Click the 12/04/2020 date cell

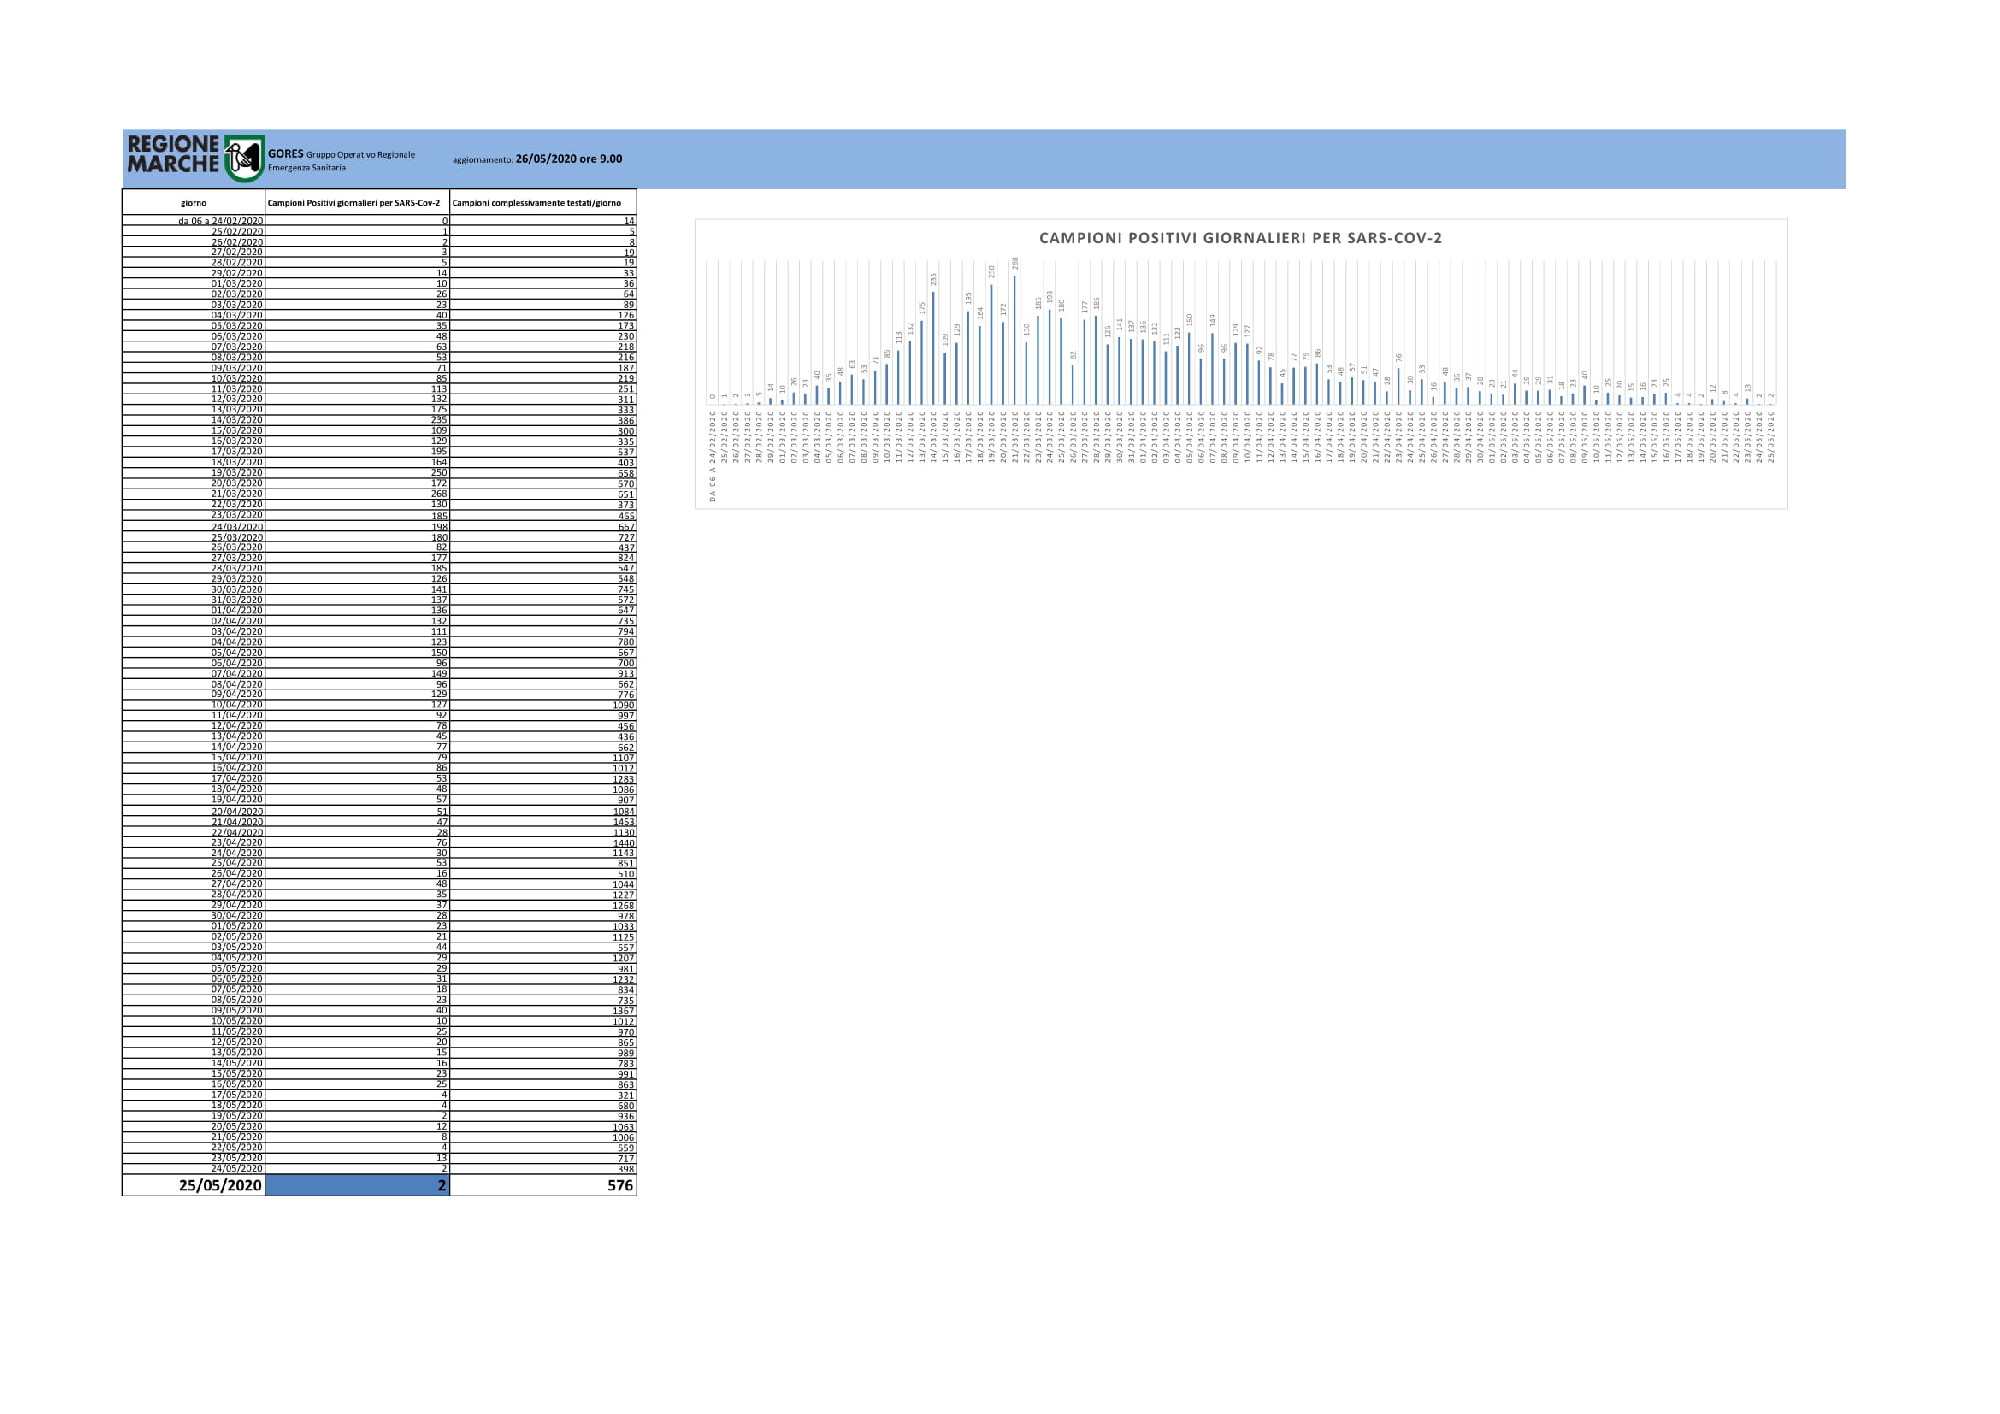click(x=237, y=727)
